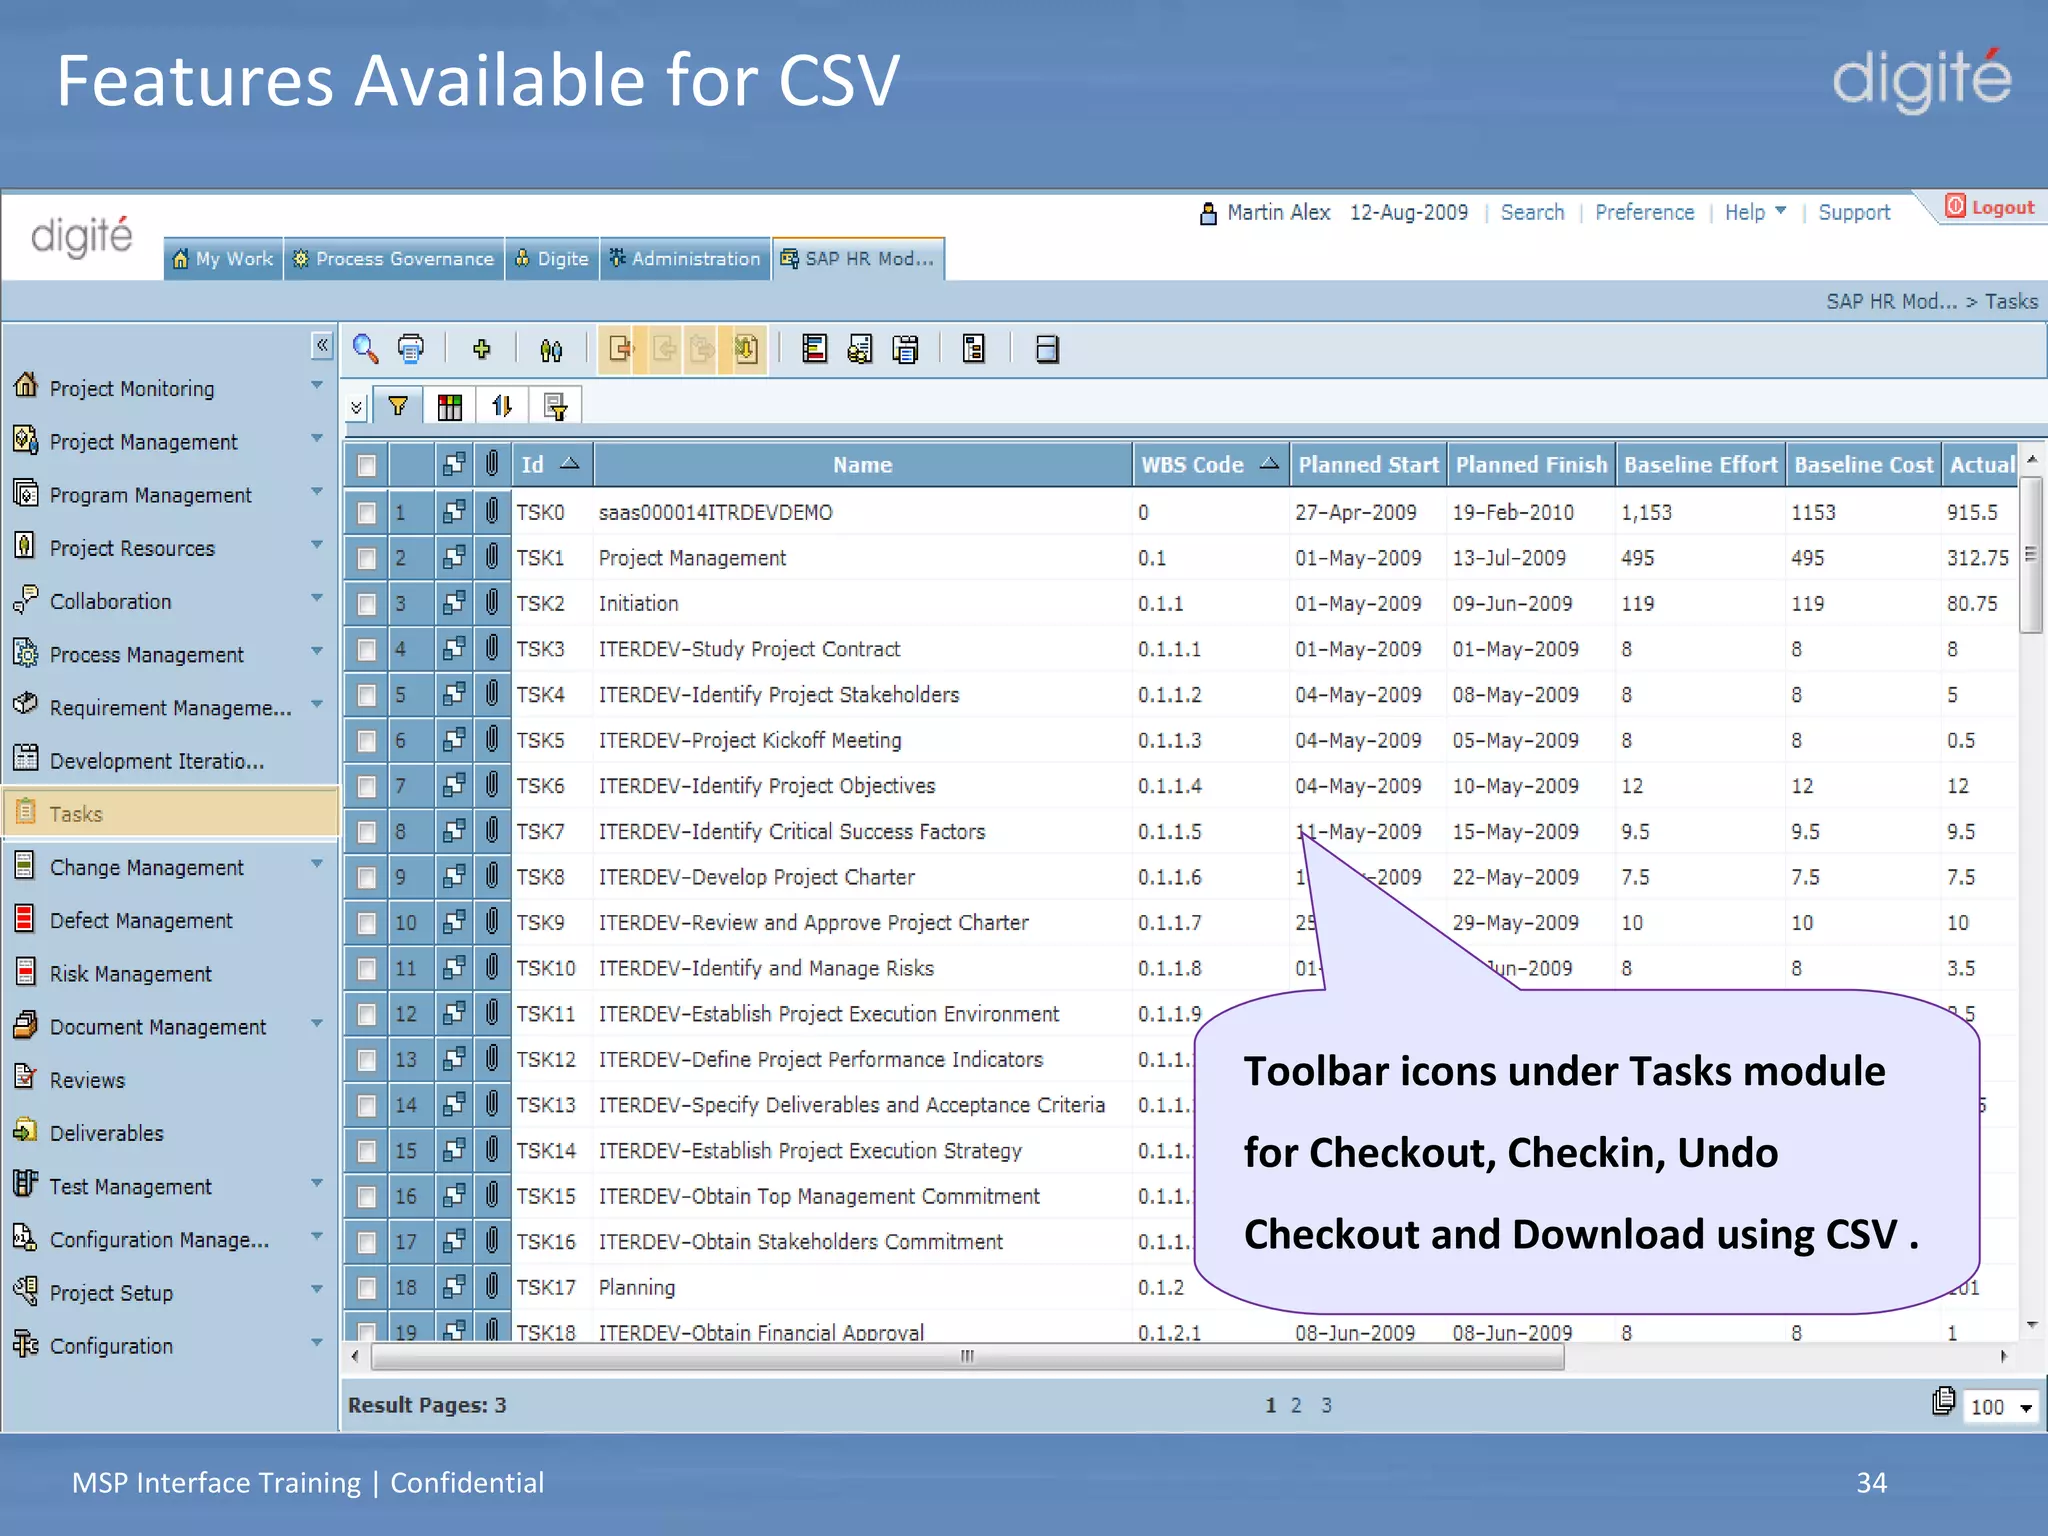2048x1536 pixels.
Task: Click the Support link
Action: point(1854,212)
